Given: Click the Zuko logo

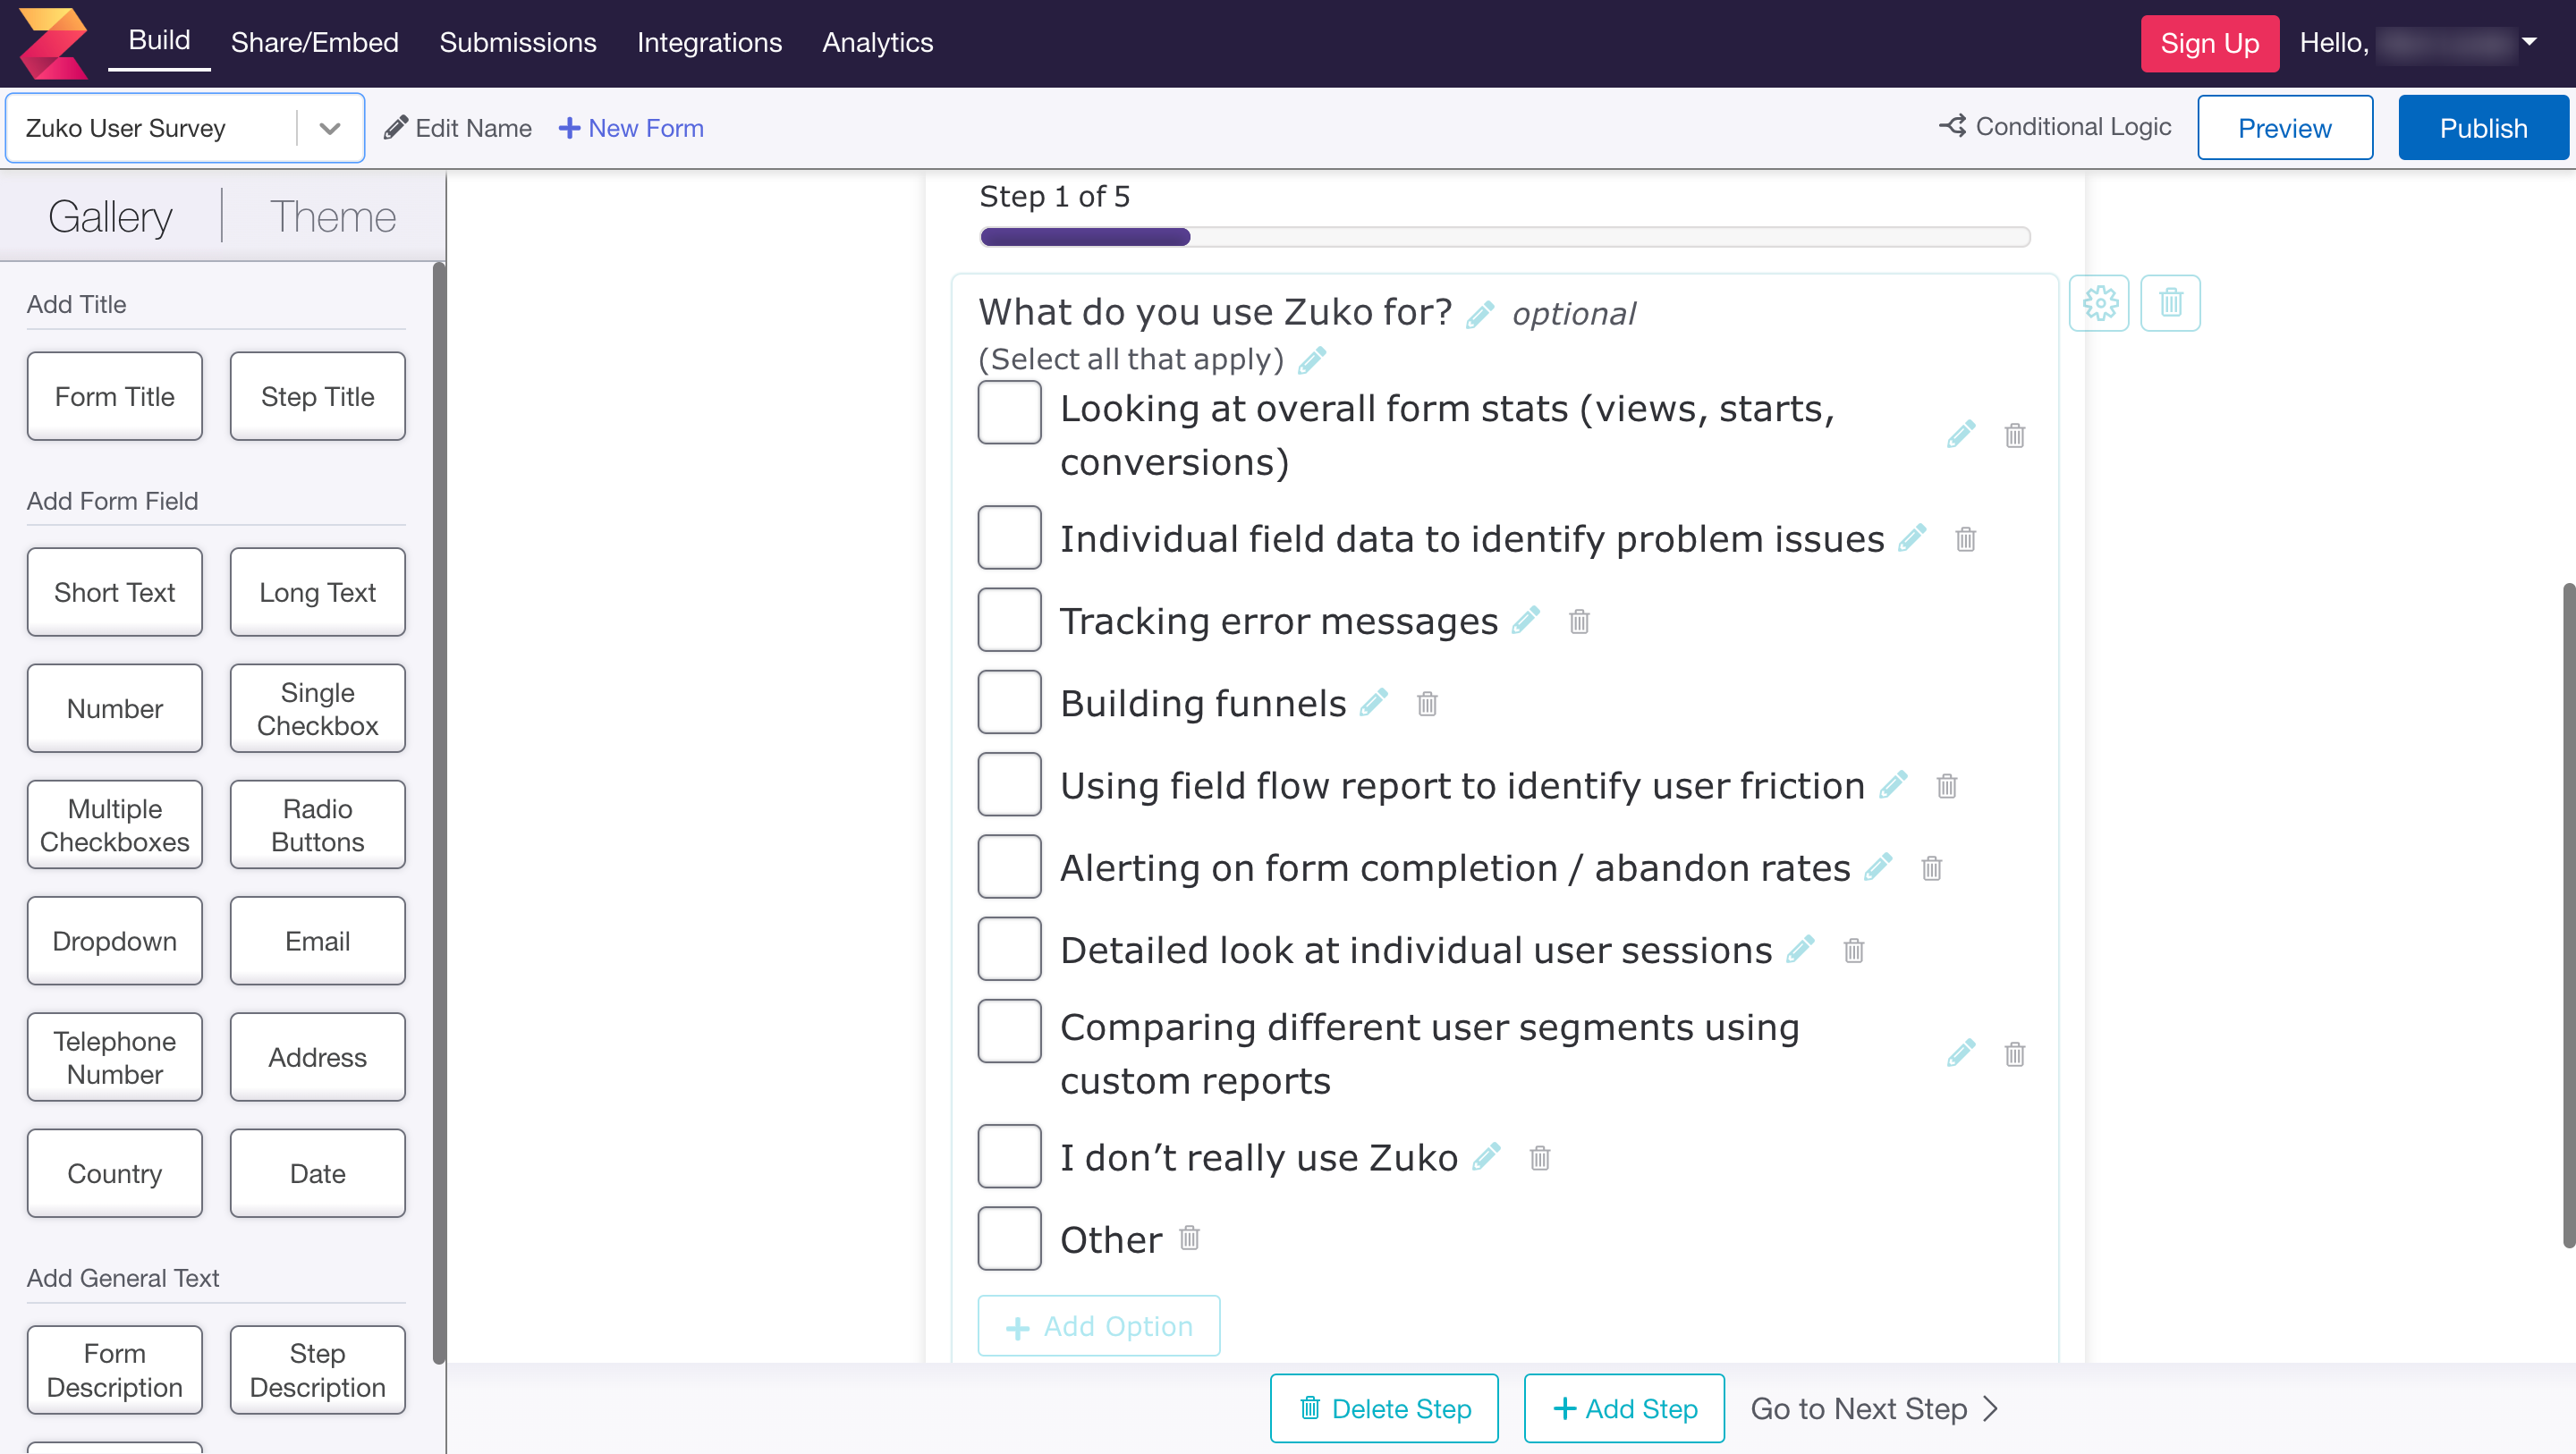Looking at the screenshot, I should tap(55, 43).
